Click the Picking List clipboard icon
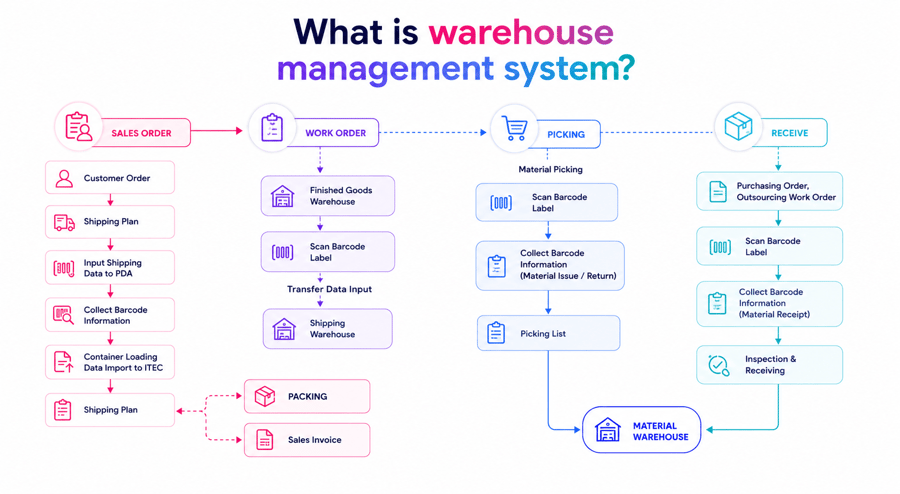Image resolution: width=900 pixels, height=494 pixels. pos(496,333)
